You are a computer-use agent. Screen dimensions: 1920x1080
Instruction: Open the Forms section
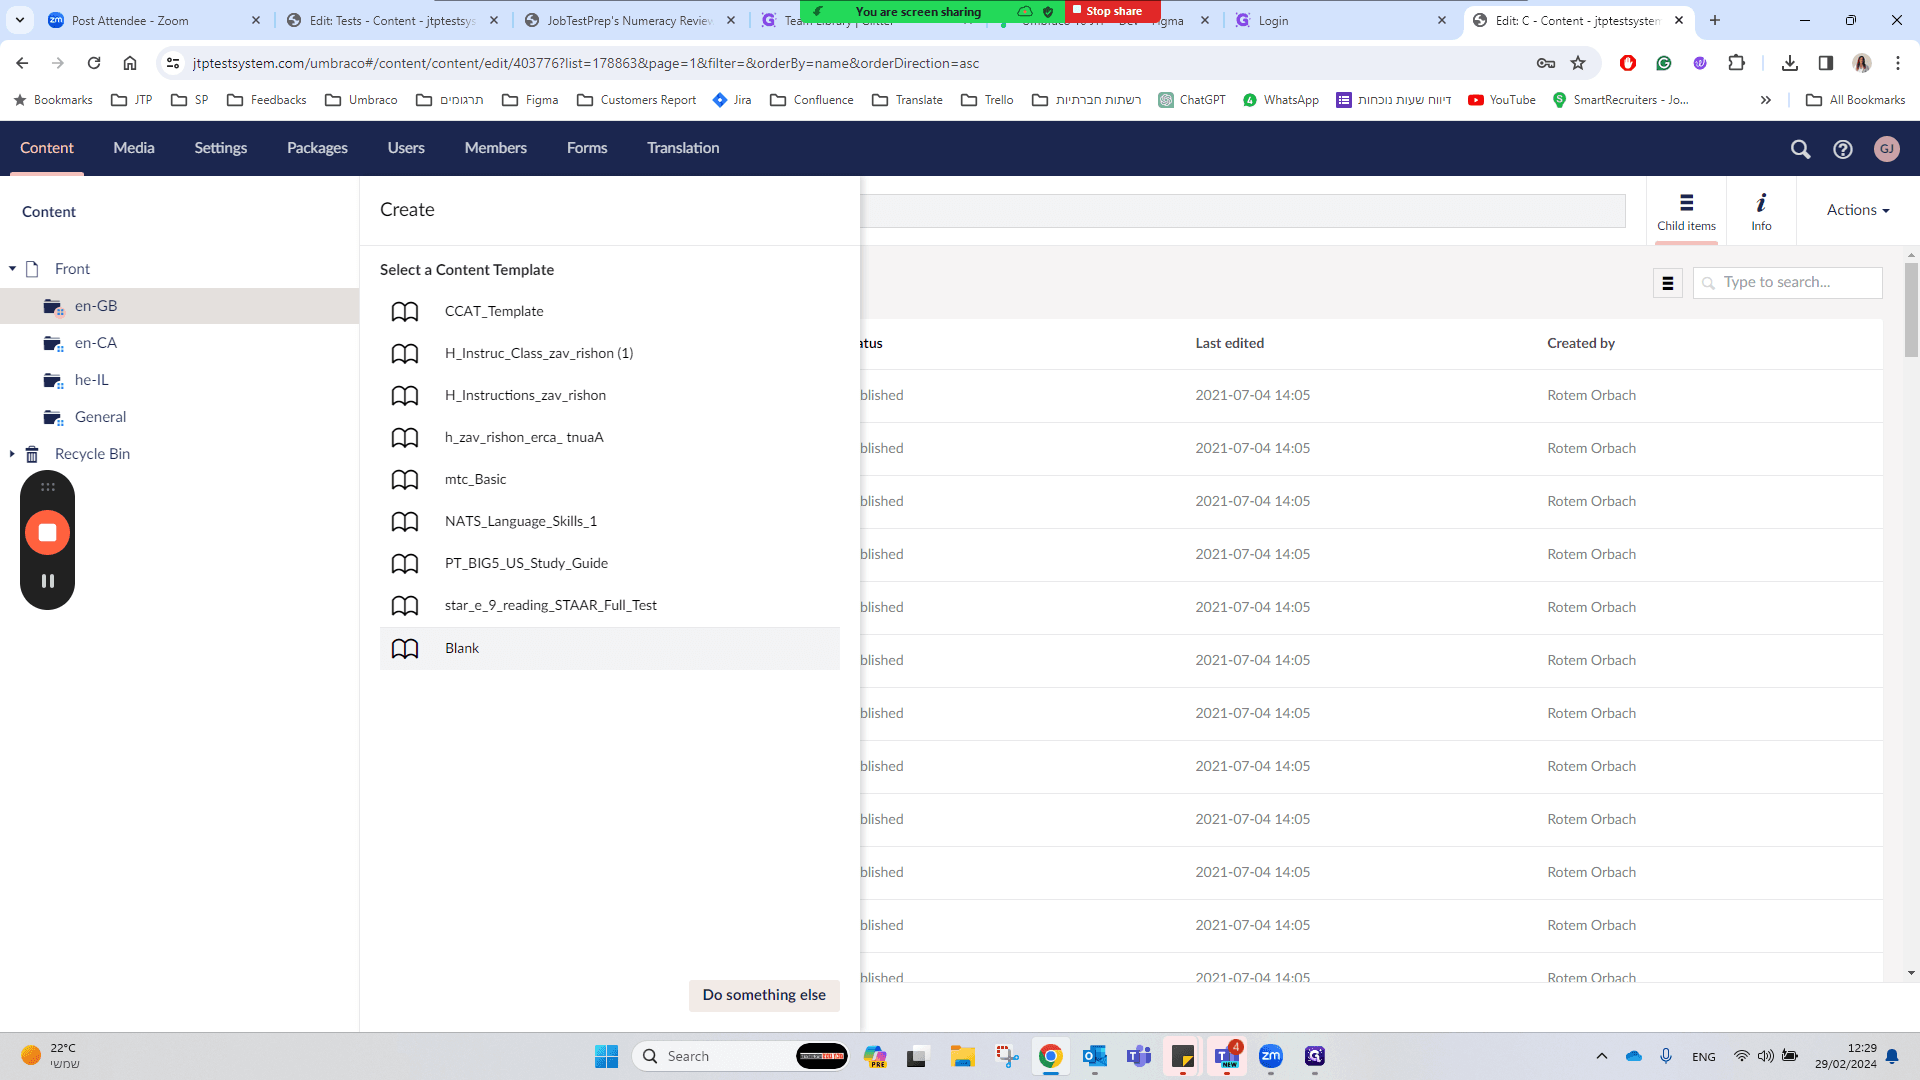click(x=587, y=148)
